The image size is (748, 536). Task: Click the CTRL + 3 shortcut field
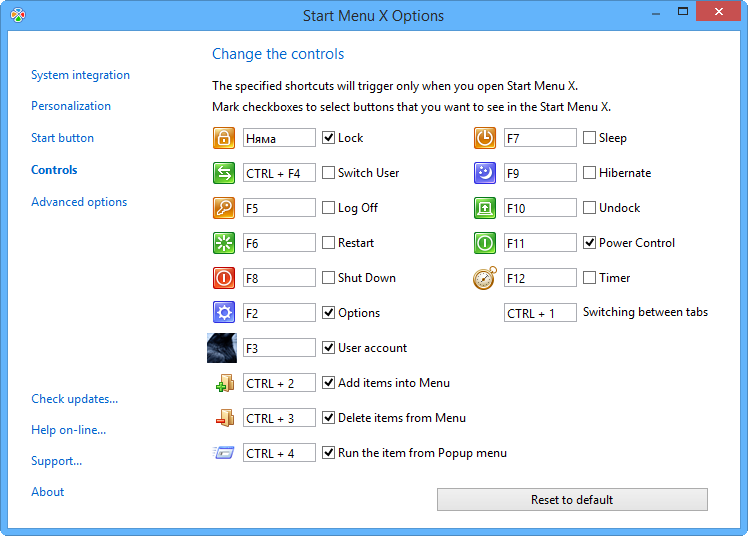point(279,418)
